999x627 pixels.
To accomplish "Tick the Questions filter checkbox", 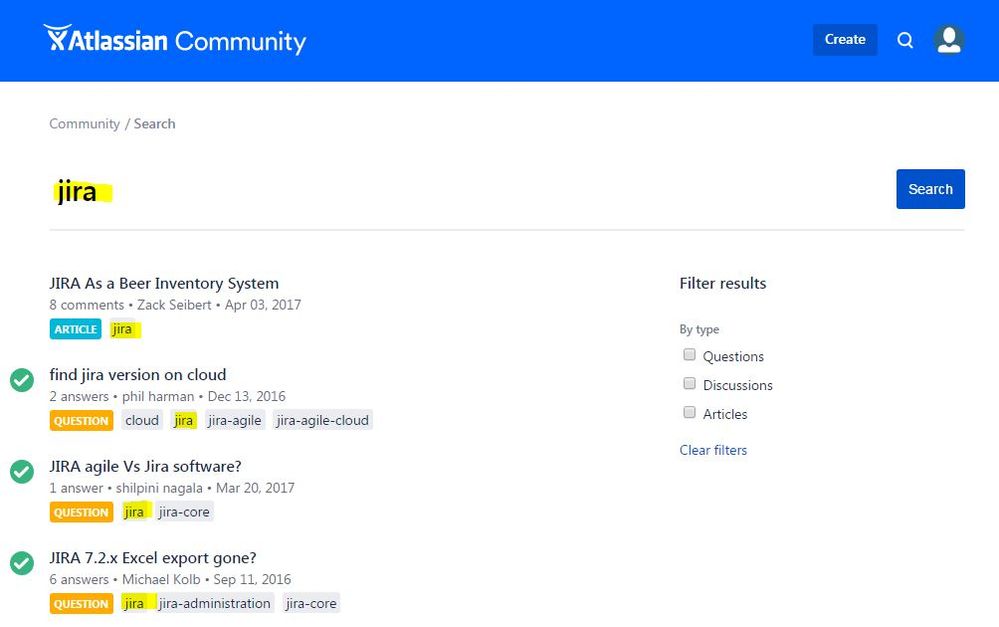I will coord(689,354).
